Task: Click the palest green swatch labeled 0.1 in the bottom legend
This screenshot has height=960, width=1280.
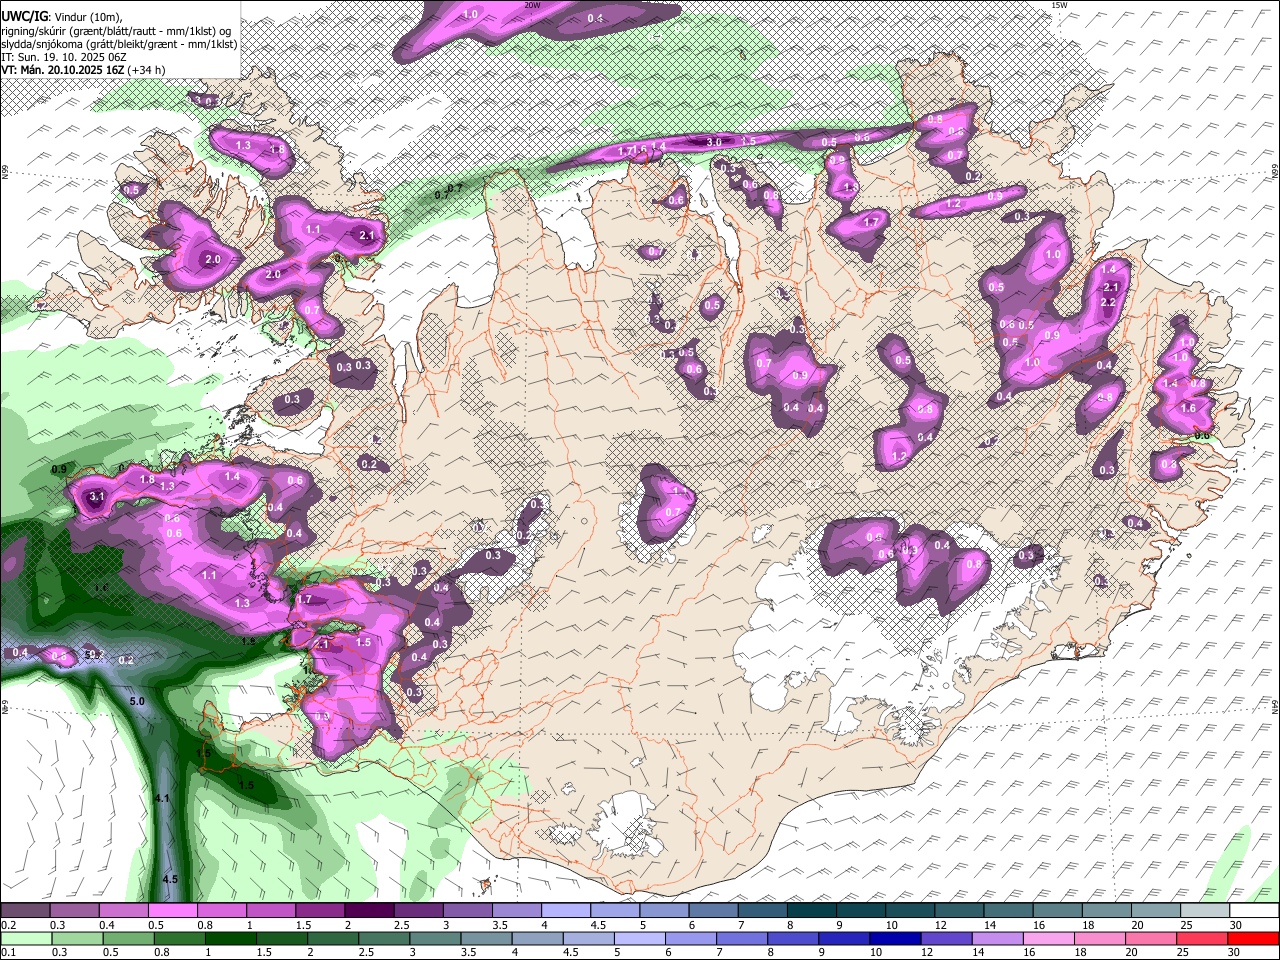Action: tap(27, 939)
